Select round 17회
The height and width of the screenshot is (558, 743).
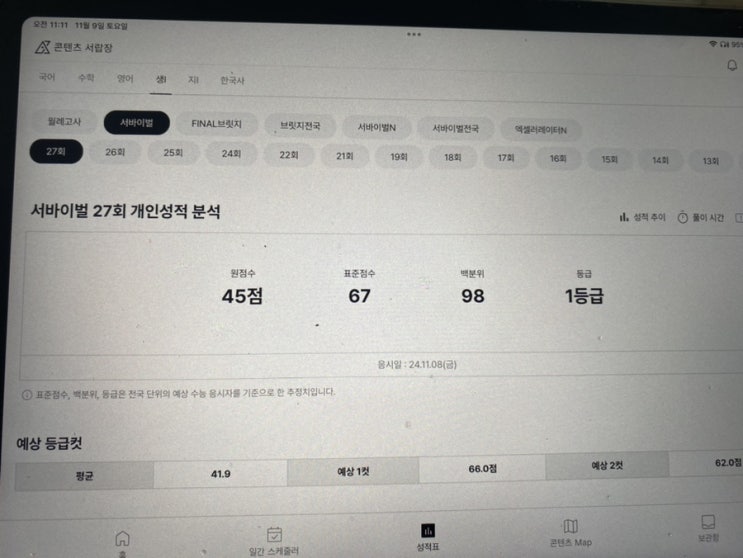tap(506, 158)
